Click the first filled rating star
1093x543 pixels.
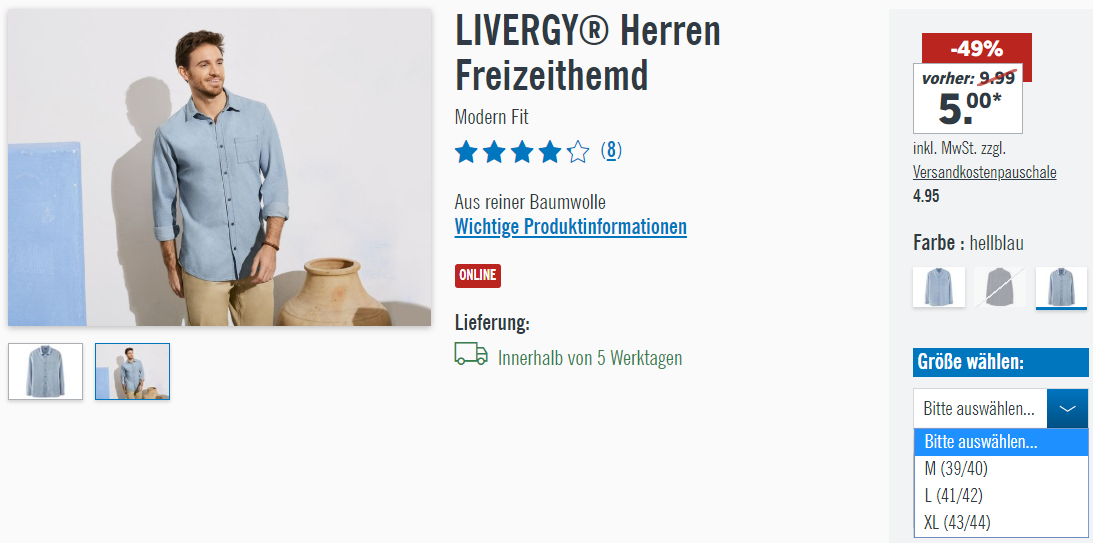pos(466,151)
